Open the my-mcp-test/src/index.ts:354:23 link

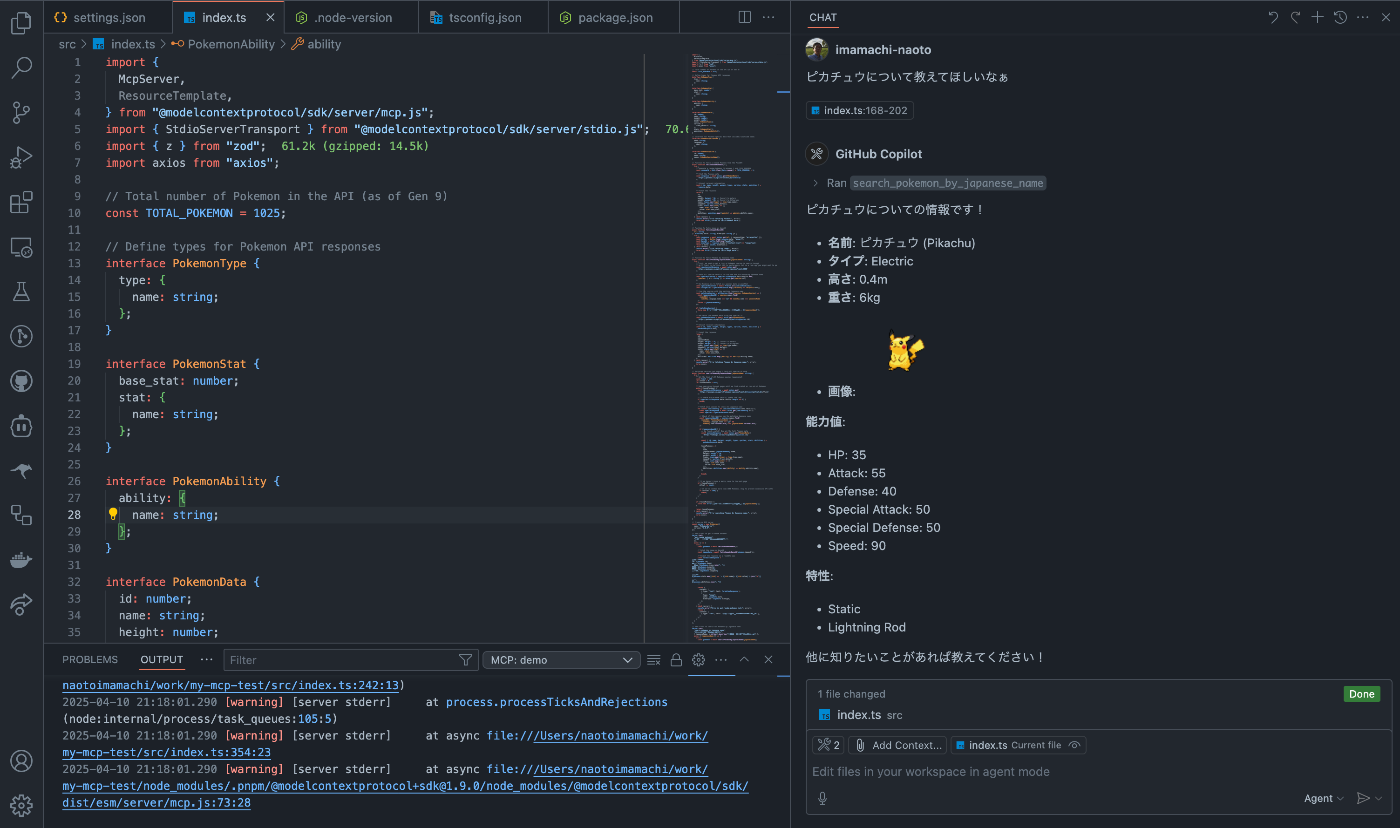click(x=166, y=752)
